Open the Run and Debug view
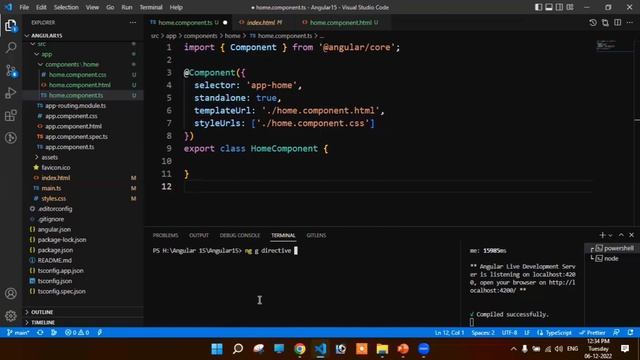640x360 pixels. pyautogui.click(x=11, y=93)
